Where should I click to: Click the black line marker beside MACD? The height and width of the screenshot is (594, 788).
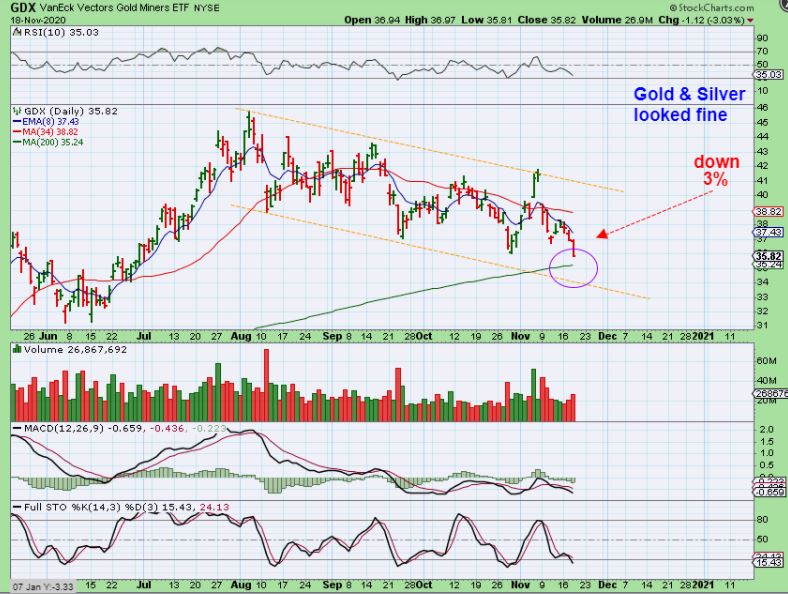point(17,429)
